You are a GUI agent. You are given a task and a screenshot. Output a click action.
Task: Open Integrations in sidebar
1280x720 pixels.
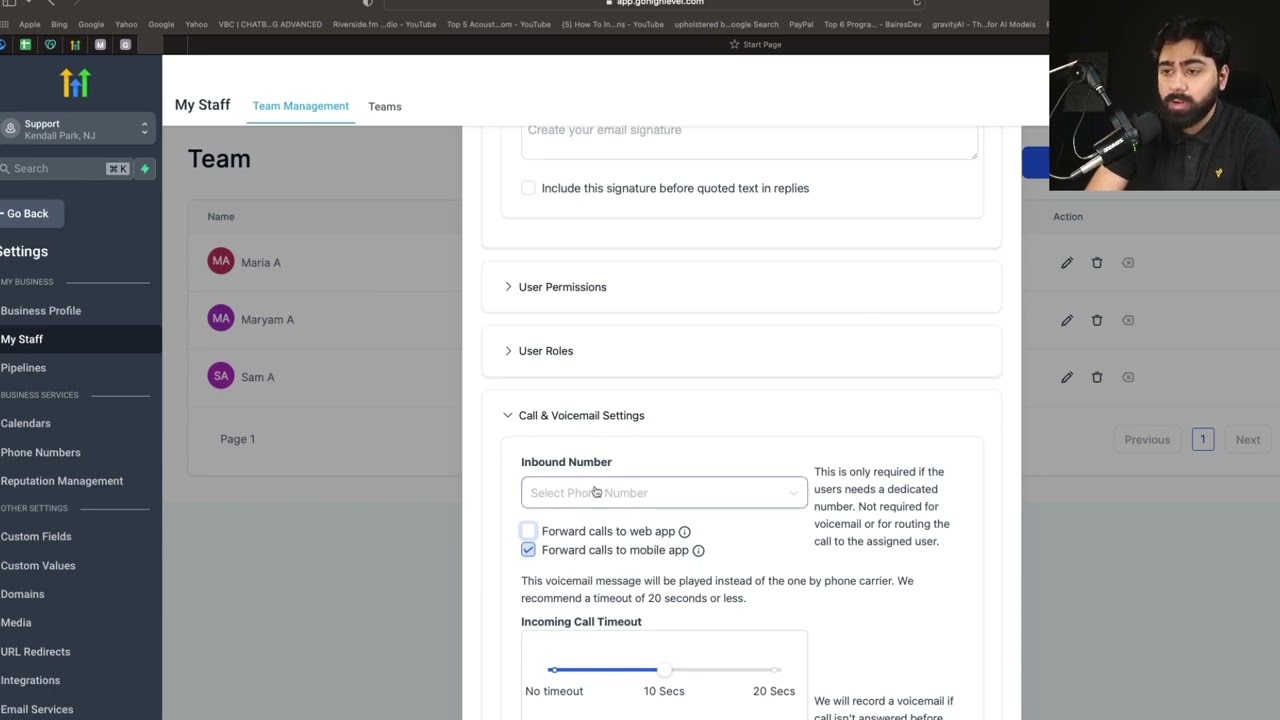[x=30, y=681]
